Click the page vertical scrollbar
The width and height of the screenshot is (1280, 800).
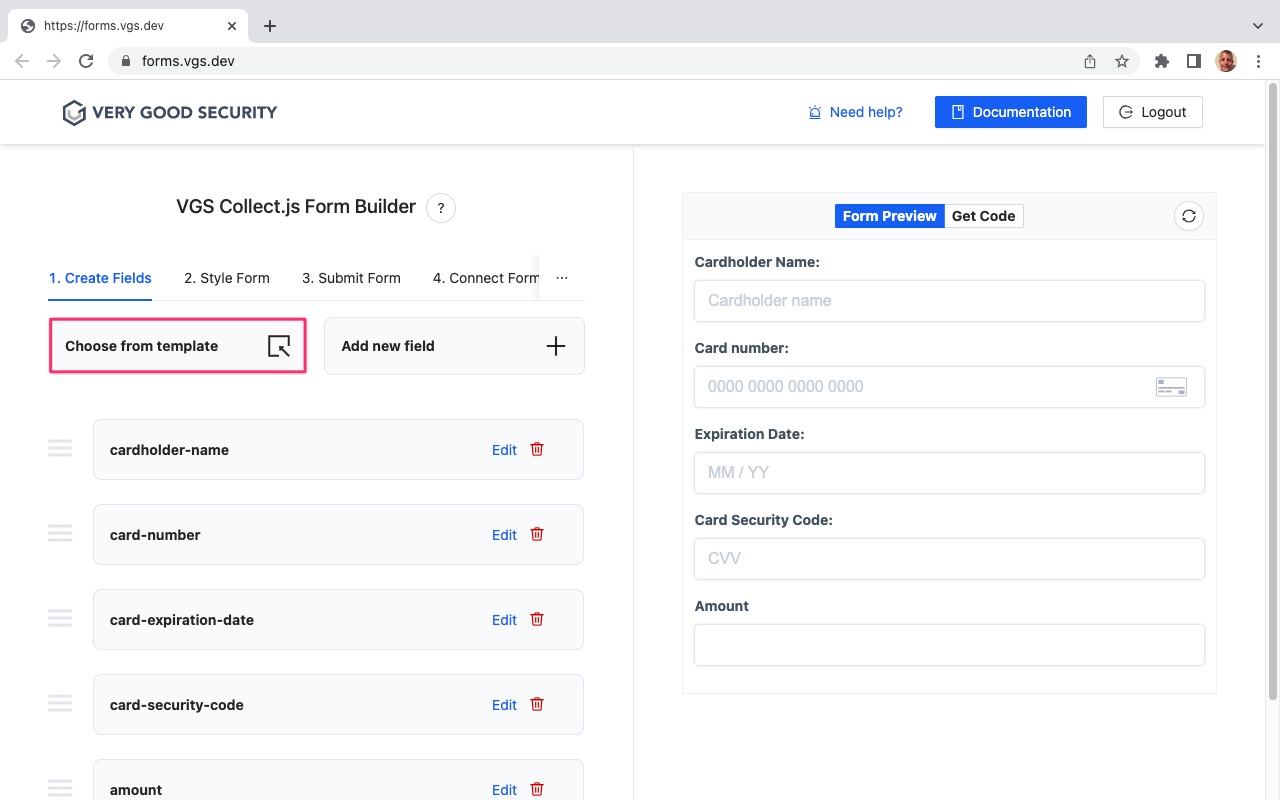[x=1272, y=390]
